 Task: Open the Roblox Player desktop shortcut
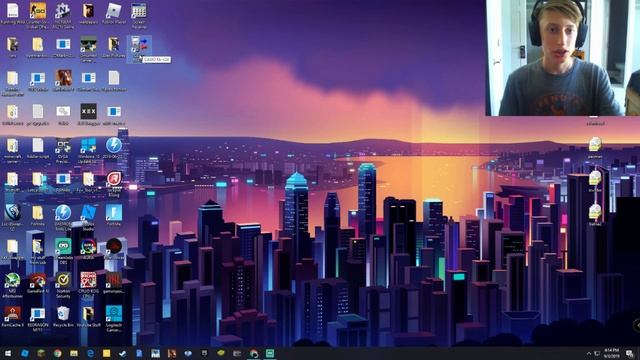[113, 13]
